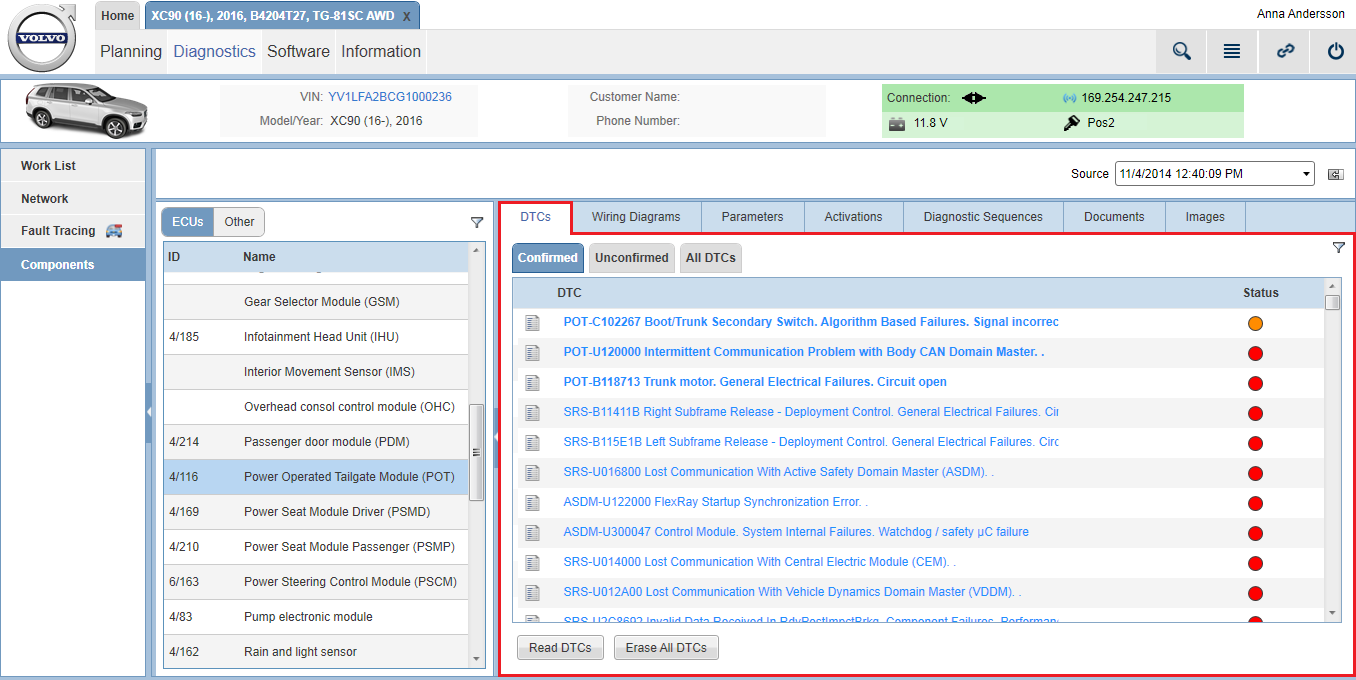Open document icon for POT-C102267 row

tap(532, 322)
